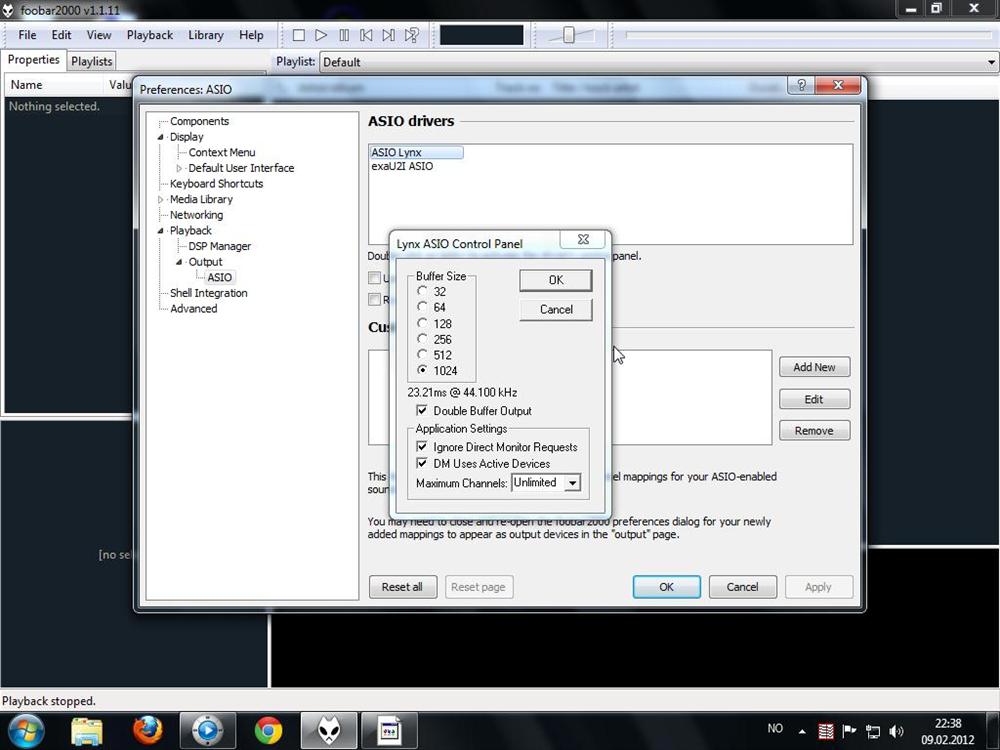Viewport: 1000px width, 750px height.
Task: Open the Playlist Default dropdown
Action: click(658, 62)
